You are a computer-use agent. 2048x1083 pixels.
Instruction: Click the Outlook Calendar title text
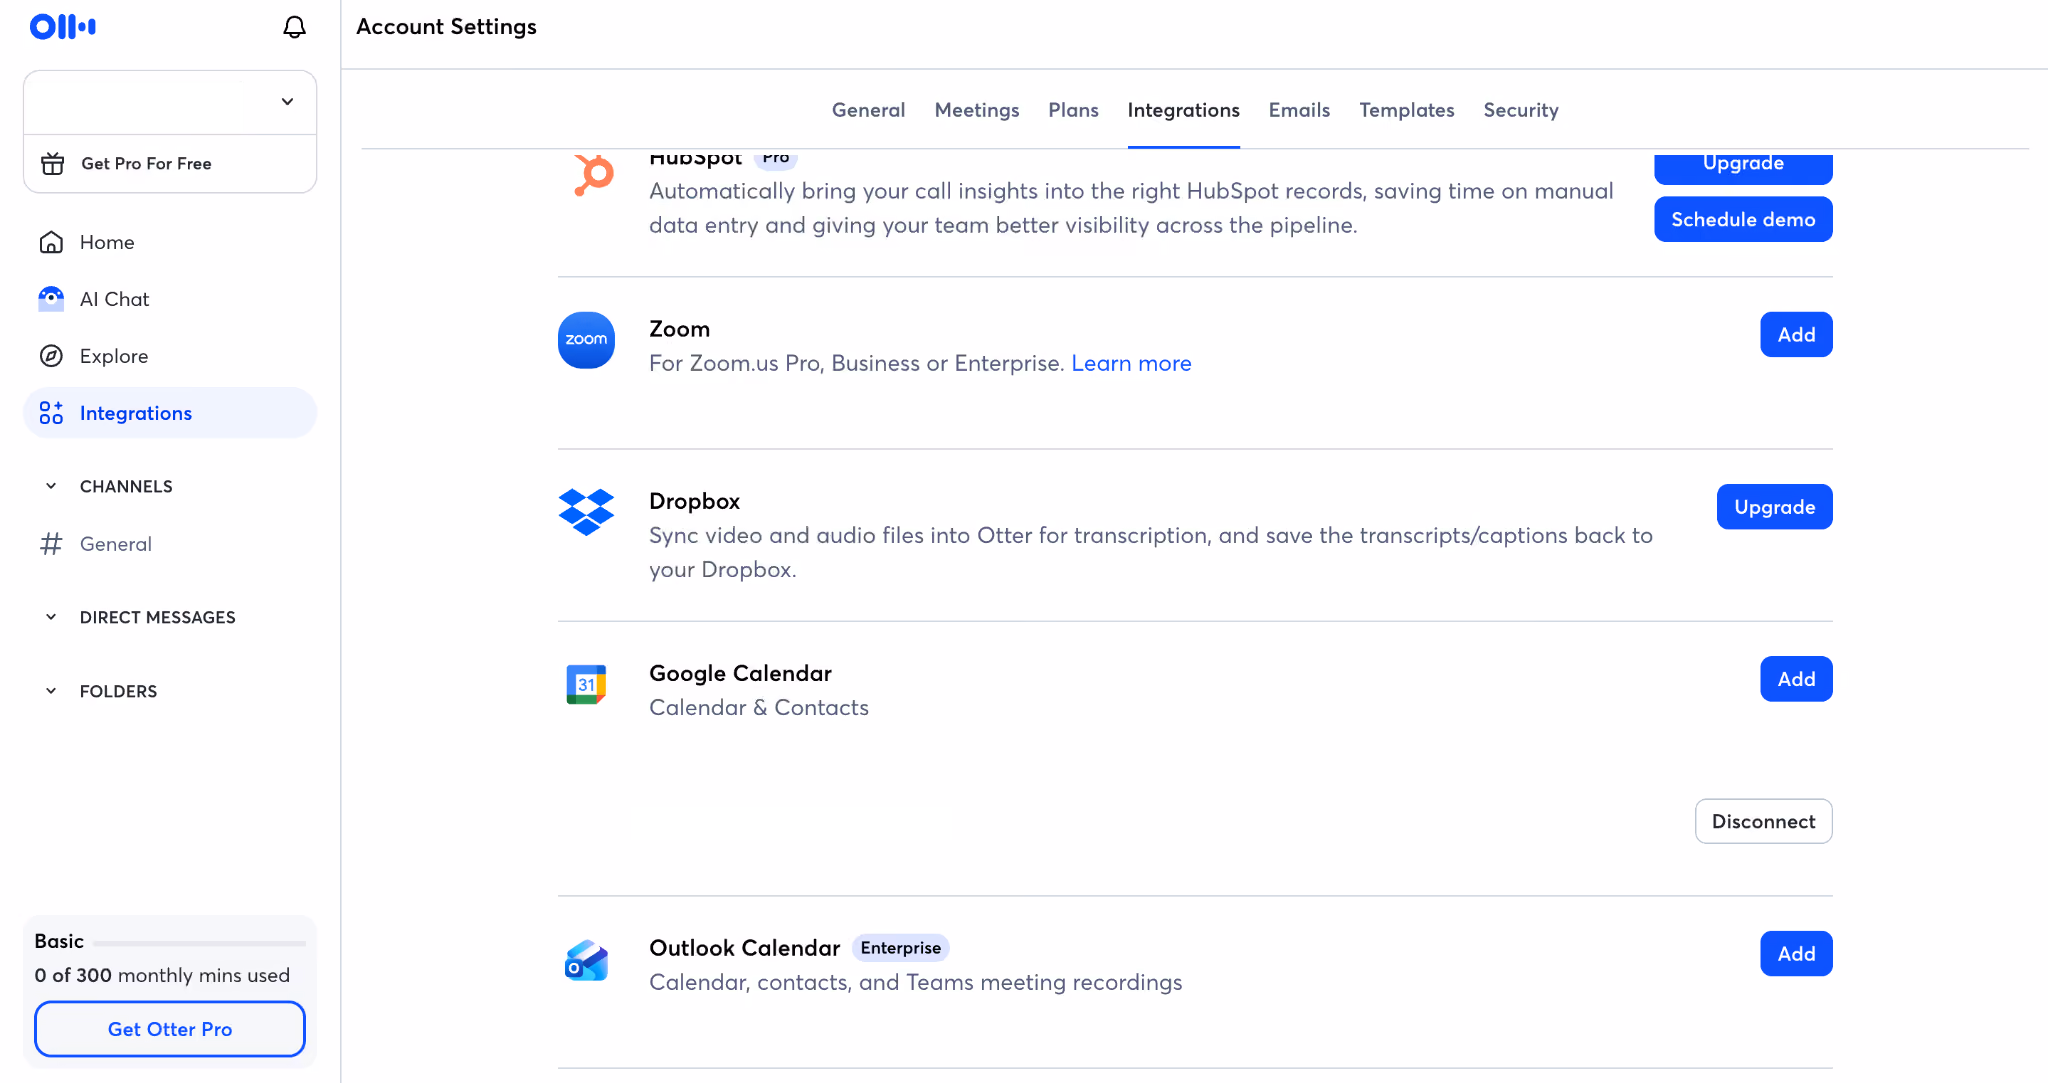click(744, 948)
